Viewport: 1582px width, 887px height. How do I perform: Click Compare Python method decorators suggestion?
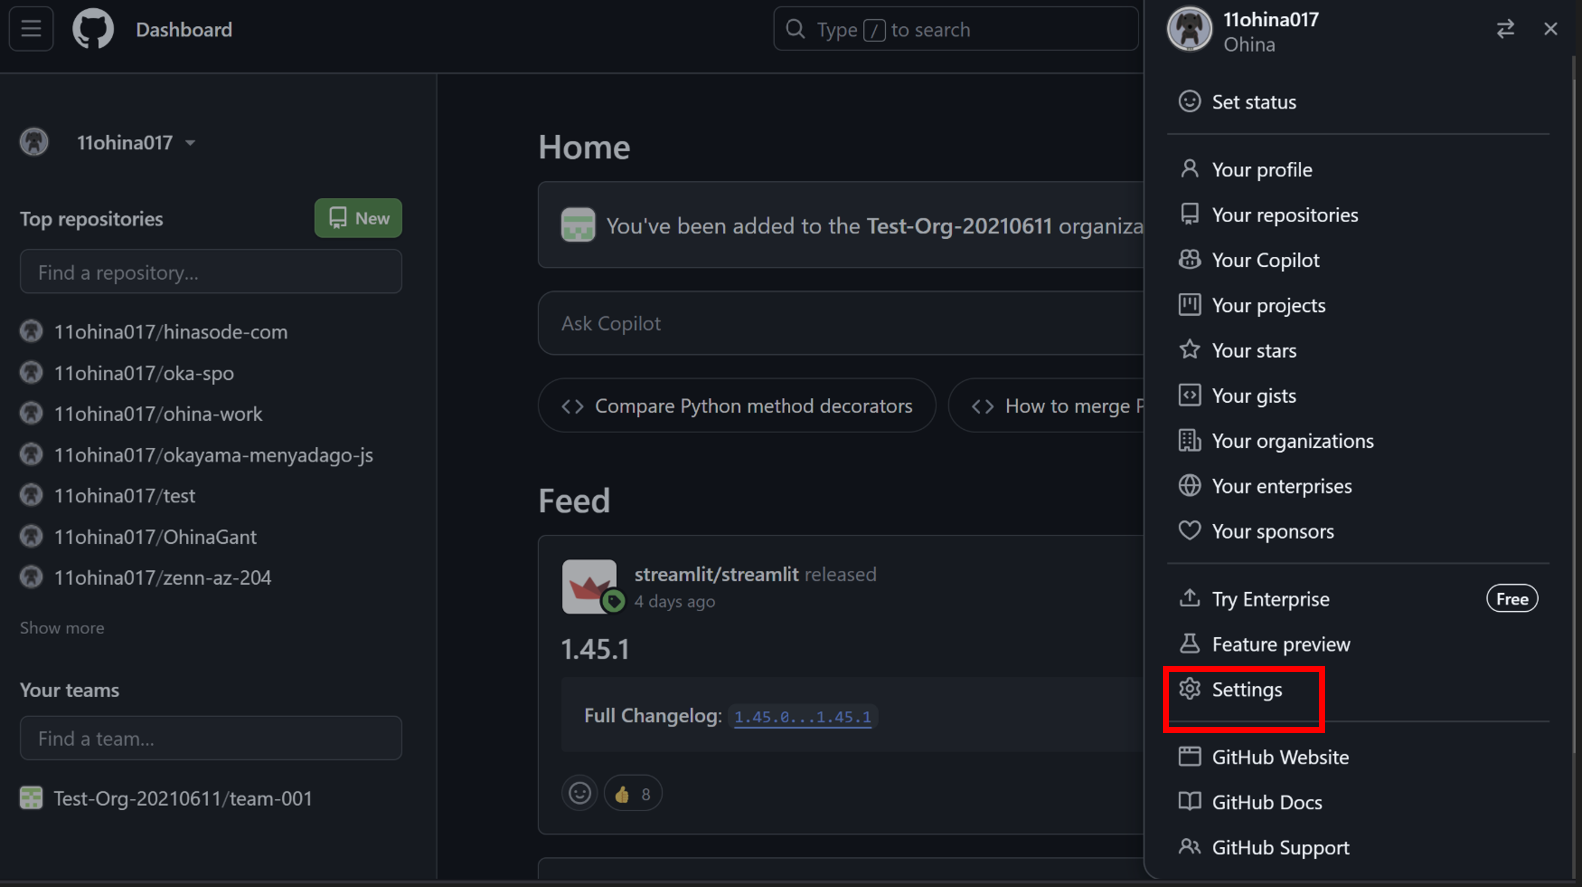coord(737,405)
